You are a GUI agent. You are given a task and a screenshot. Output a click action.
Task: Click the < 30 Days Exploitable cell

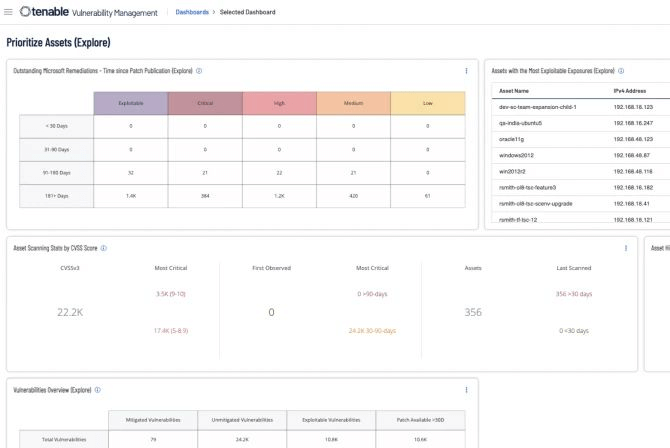click(x=131, y=126)
